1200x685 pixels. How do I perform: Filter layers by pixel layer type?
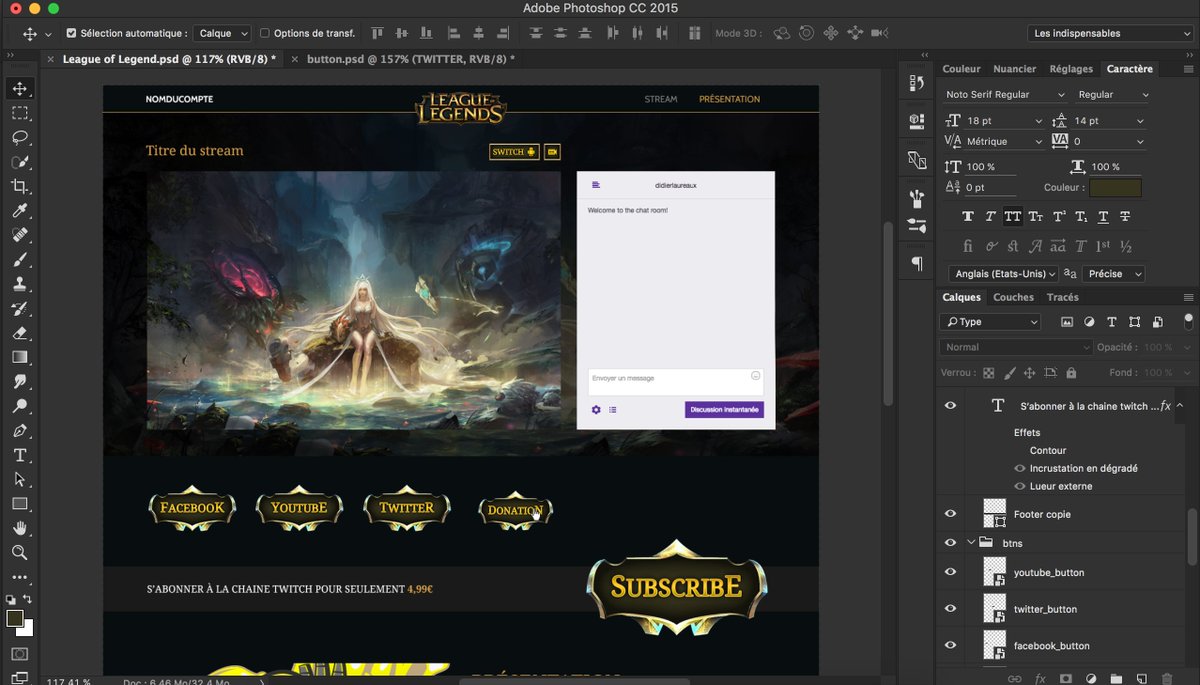pyautogui.click(x=1066, y=322)
